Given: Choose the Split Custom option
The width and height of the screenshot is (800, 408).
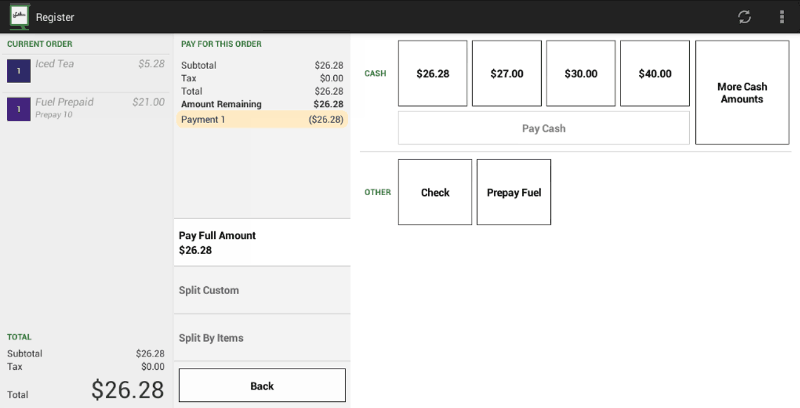Looking at the screenshot, I should tap(262, 290).
